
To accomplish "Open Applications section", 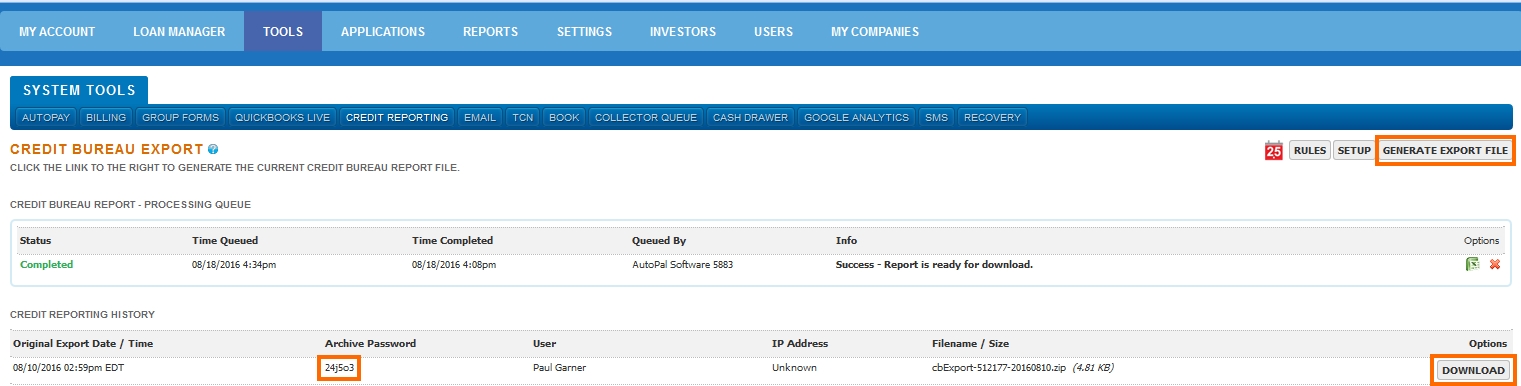I will pos(383,32).
